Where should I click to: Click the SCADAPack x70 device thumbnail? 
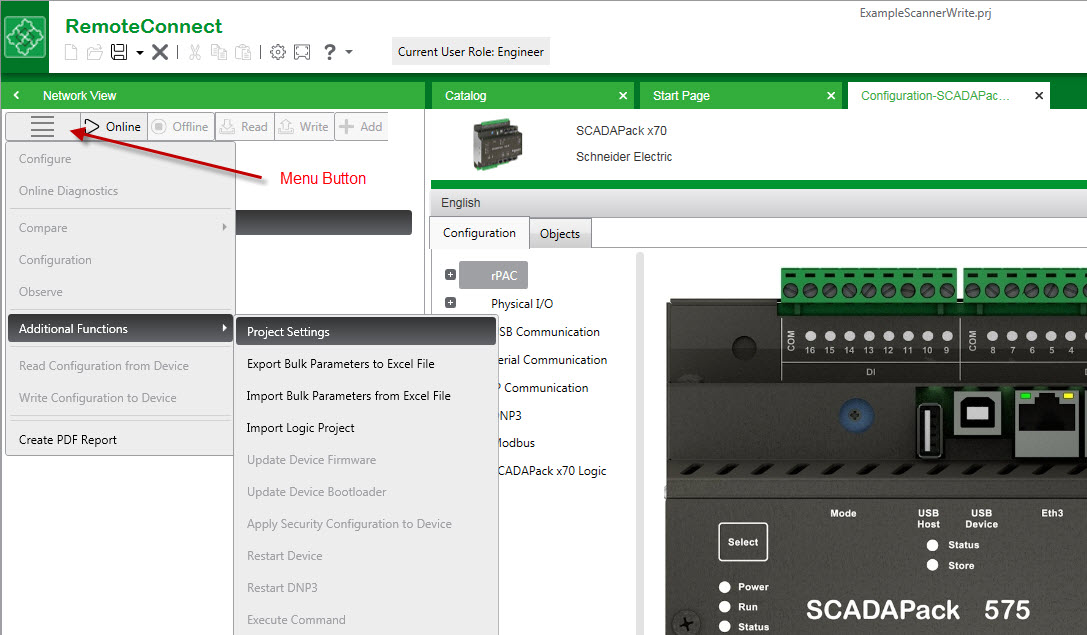498,144
